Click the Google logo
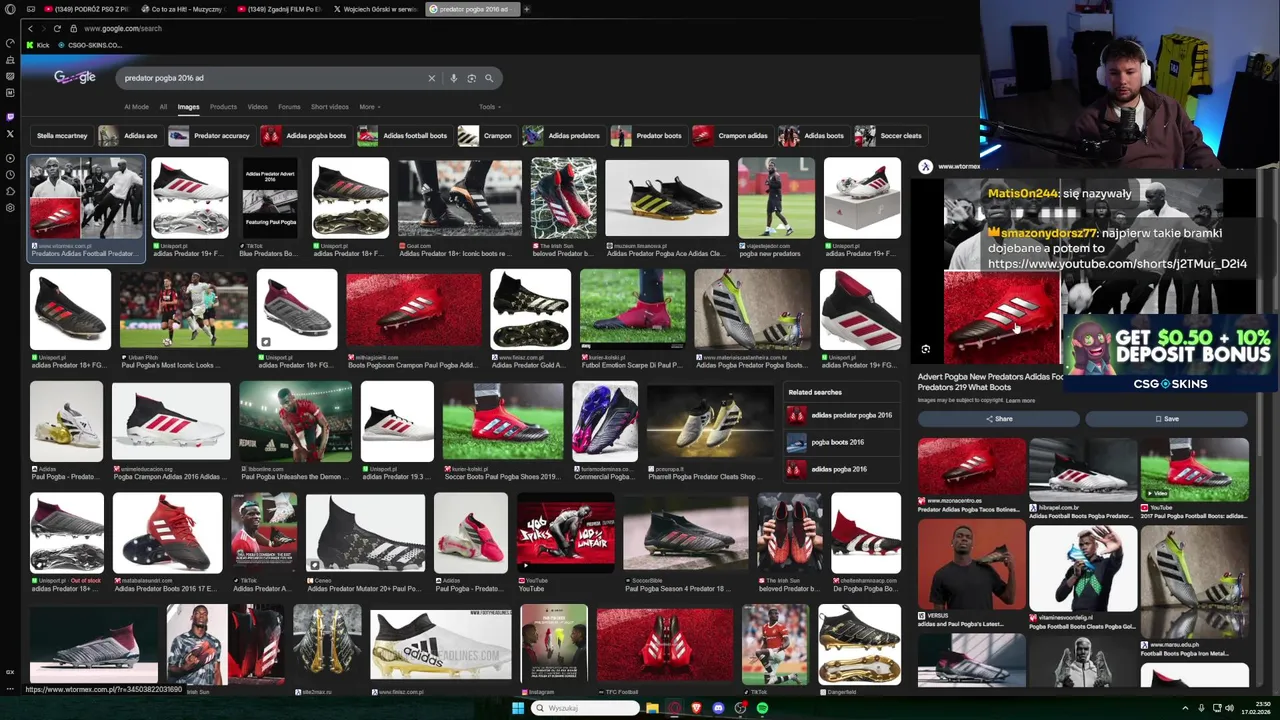The image size is (1280, 720). coord(75,77)
